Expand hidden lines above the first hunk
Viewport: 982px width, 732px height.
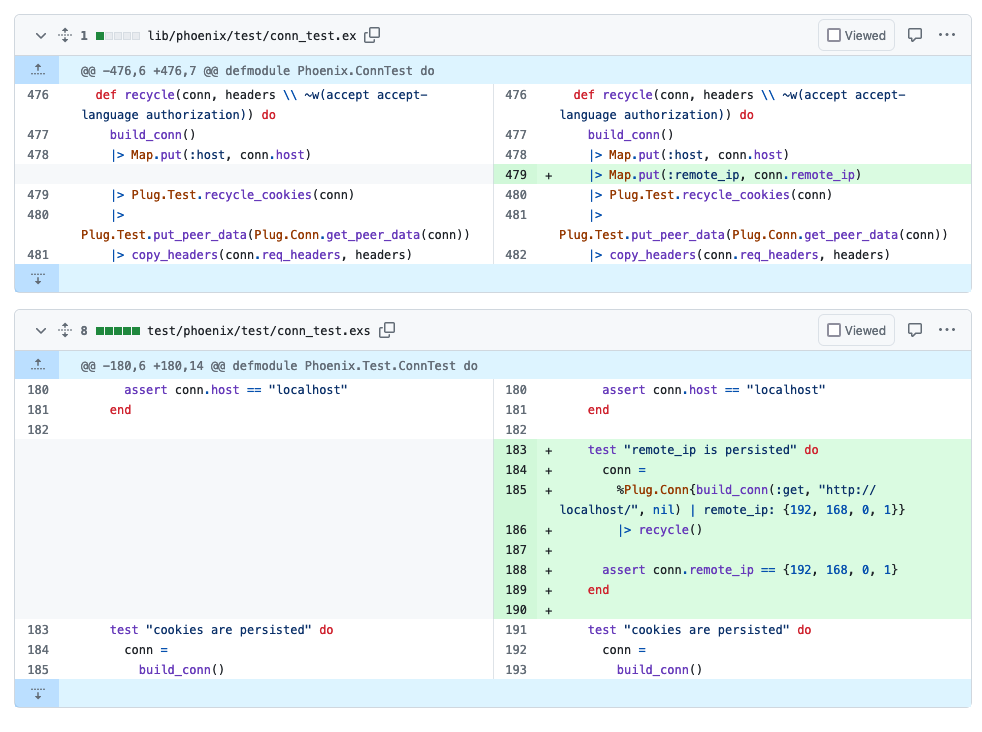(x=36, y=69)
